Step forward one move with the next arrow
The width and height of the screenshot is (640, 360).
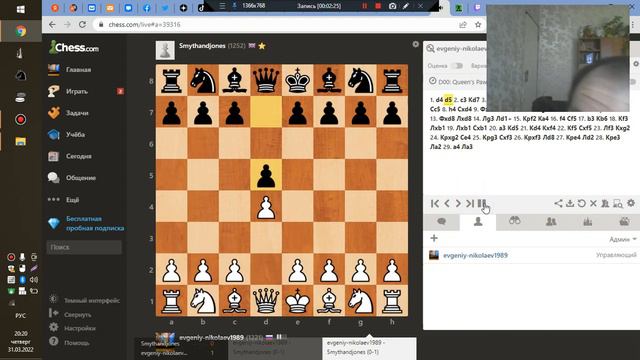pos(458,203)
